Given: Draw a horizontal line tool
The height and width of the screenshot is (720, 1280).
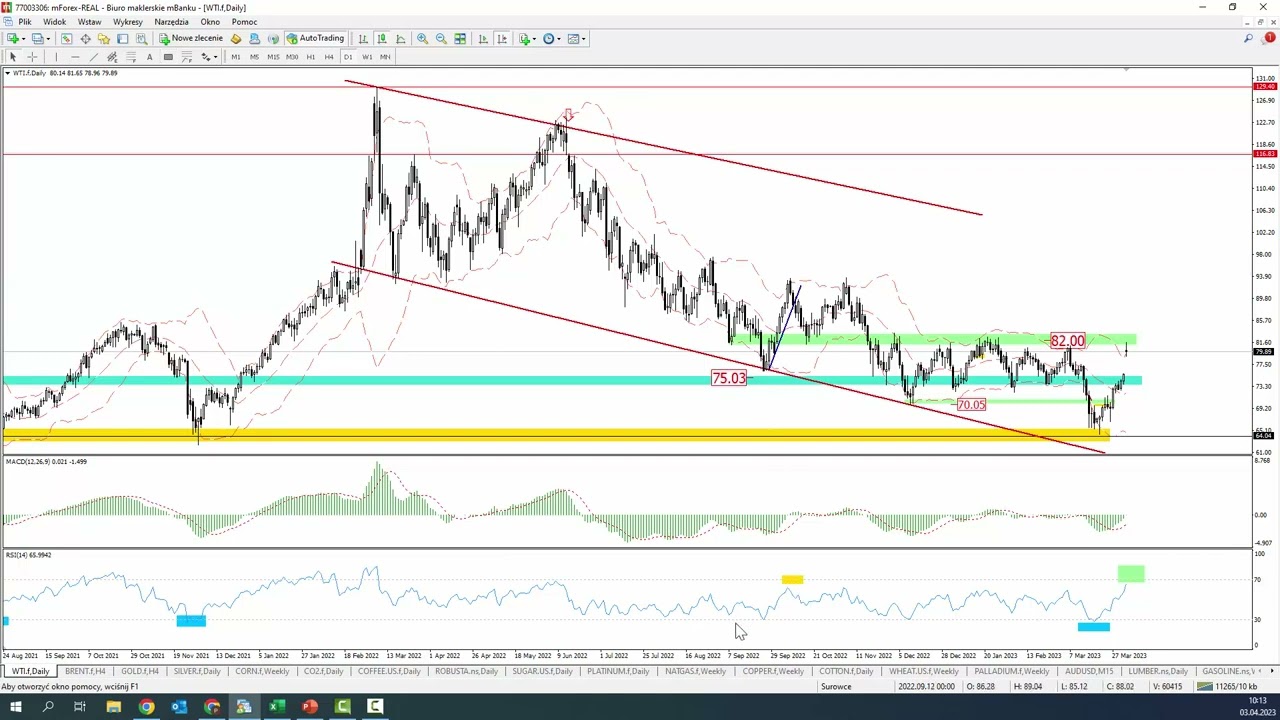Looking at the screenshot, I should pyautogui.click(x=75, y=57).
